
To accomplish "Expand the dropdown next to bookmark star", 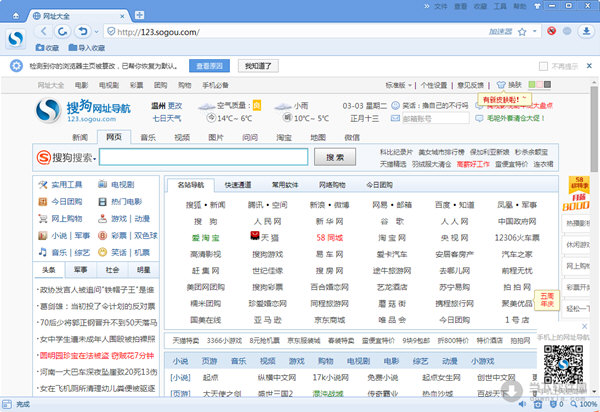I will [535, 32].
